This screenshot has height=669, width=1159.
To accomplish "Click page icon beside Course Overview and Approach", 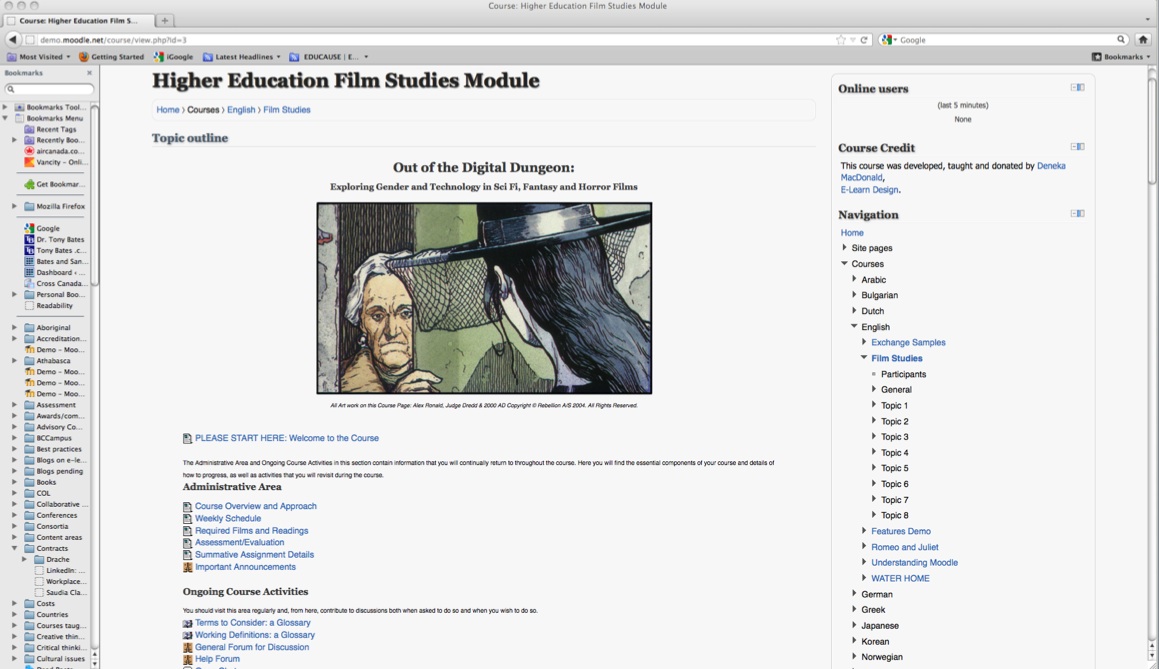I will 187,507.
